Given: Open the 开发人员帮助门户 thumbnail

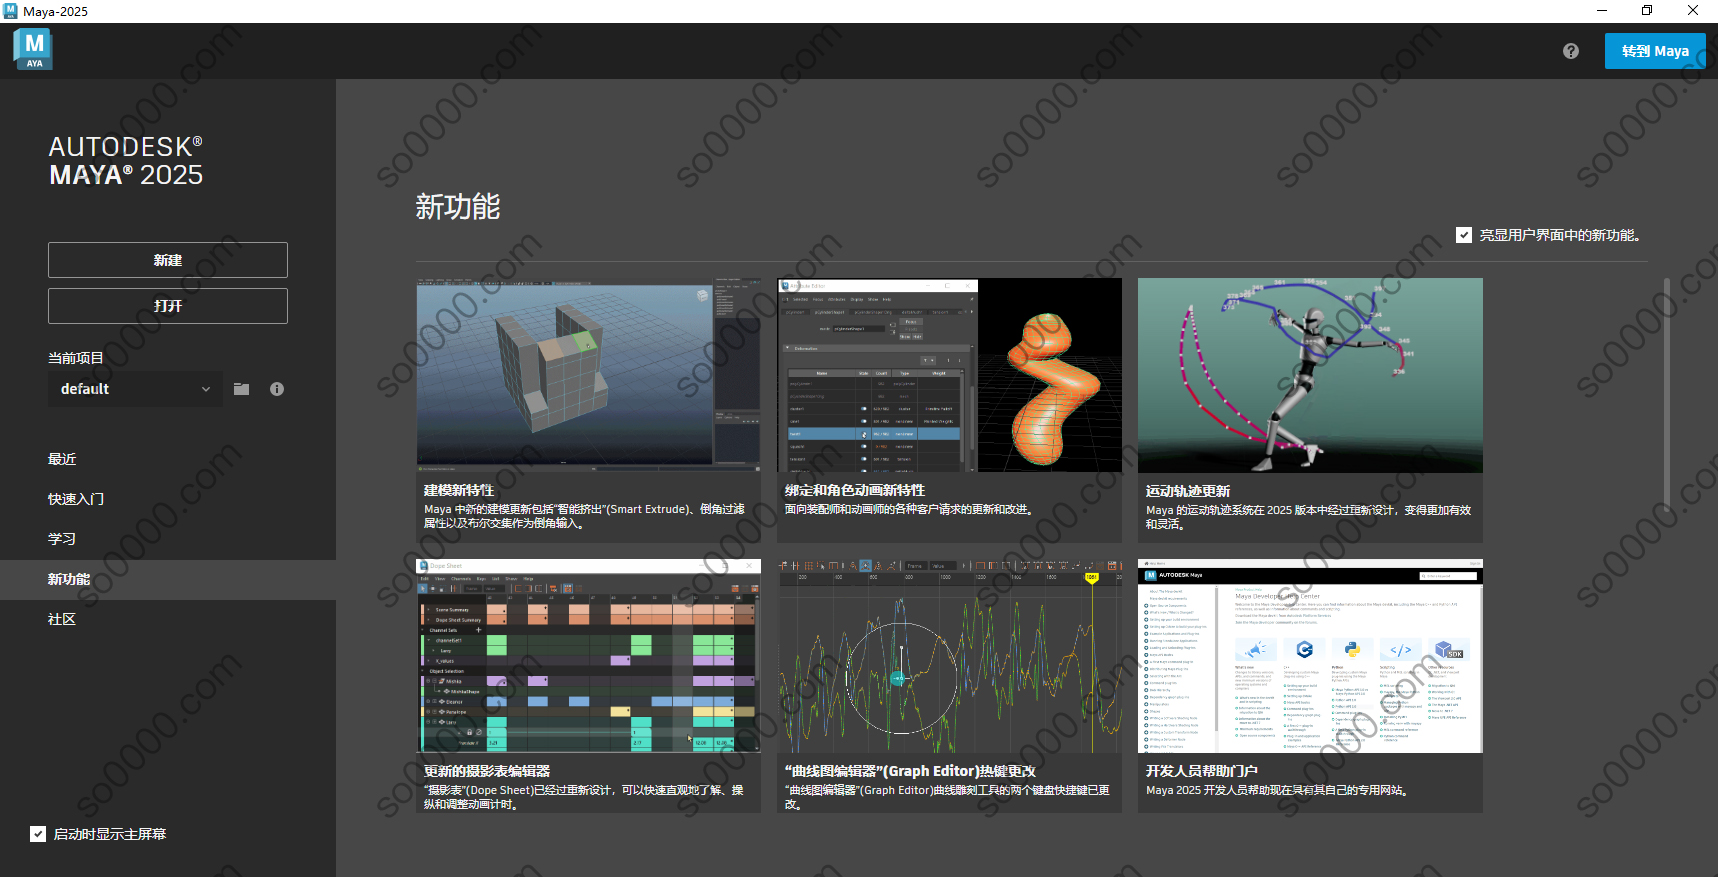Looking at the screenshot, I should 1310,656.
